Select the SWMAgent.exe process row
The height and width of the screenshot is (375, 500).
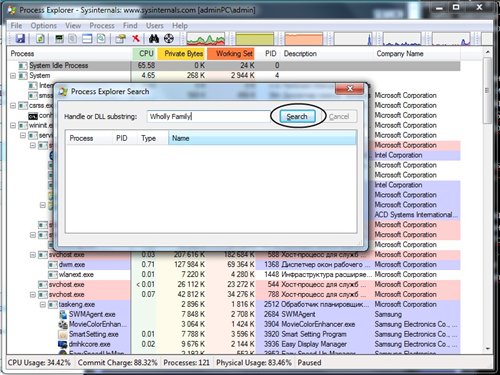[x=234, y=314]
